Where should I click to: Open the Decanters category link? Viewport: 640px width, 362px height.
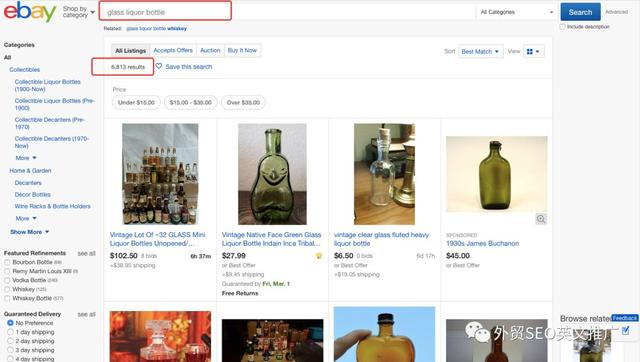[x=28, y=183]
